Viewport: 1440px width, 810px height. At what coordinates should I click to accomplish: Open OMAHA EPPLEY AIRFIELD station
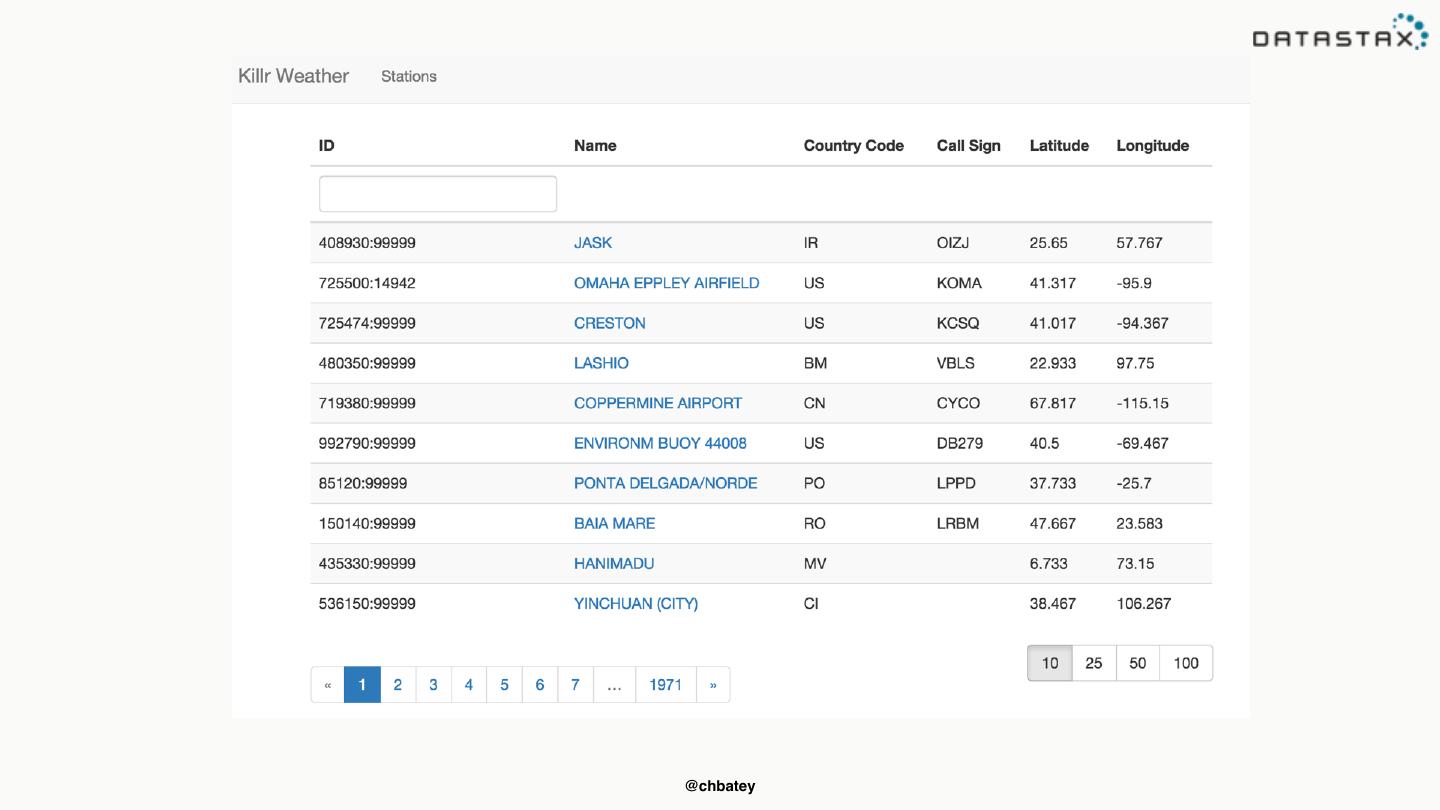tap(666, 283)
